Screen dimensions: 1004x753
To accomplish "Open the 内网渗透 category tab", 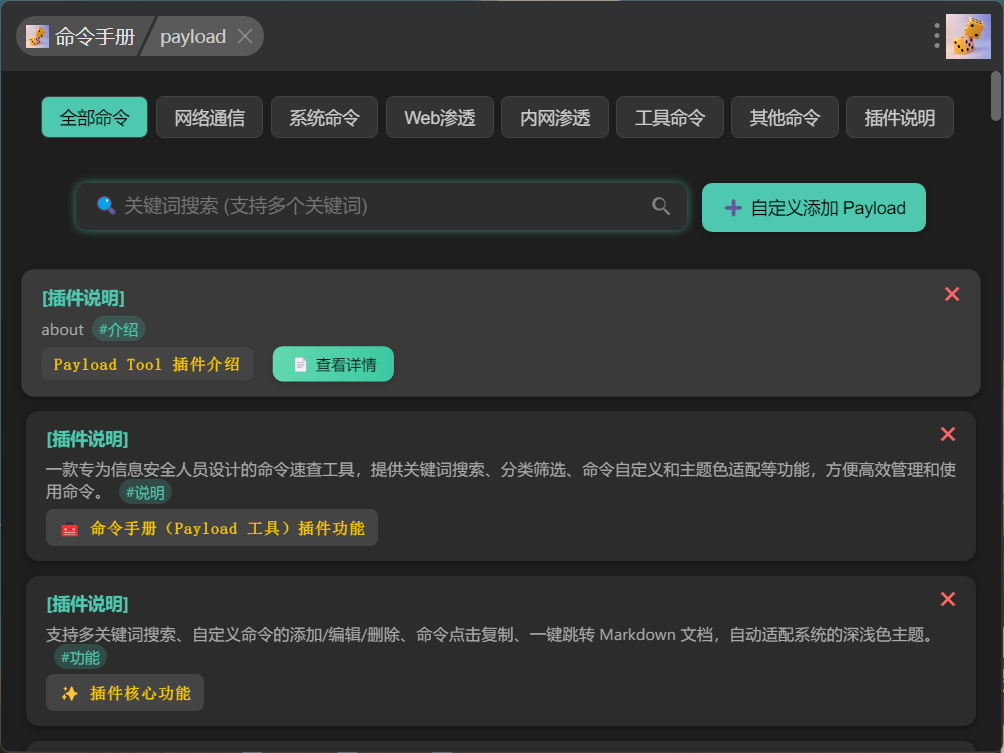I will pyautogui.click(x=555, y=117).
